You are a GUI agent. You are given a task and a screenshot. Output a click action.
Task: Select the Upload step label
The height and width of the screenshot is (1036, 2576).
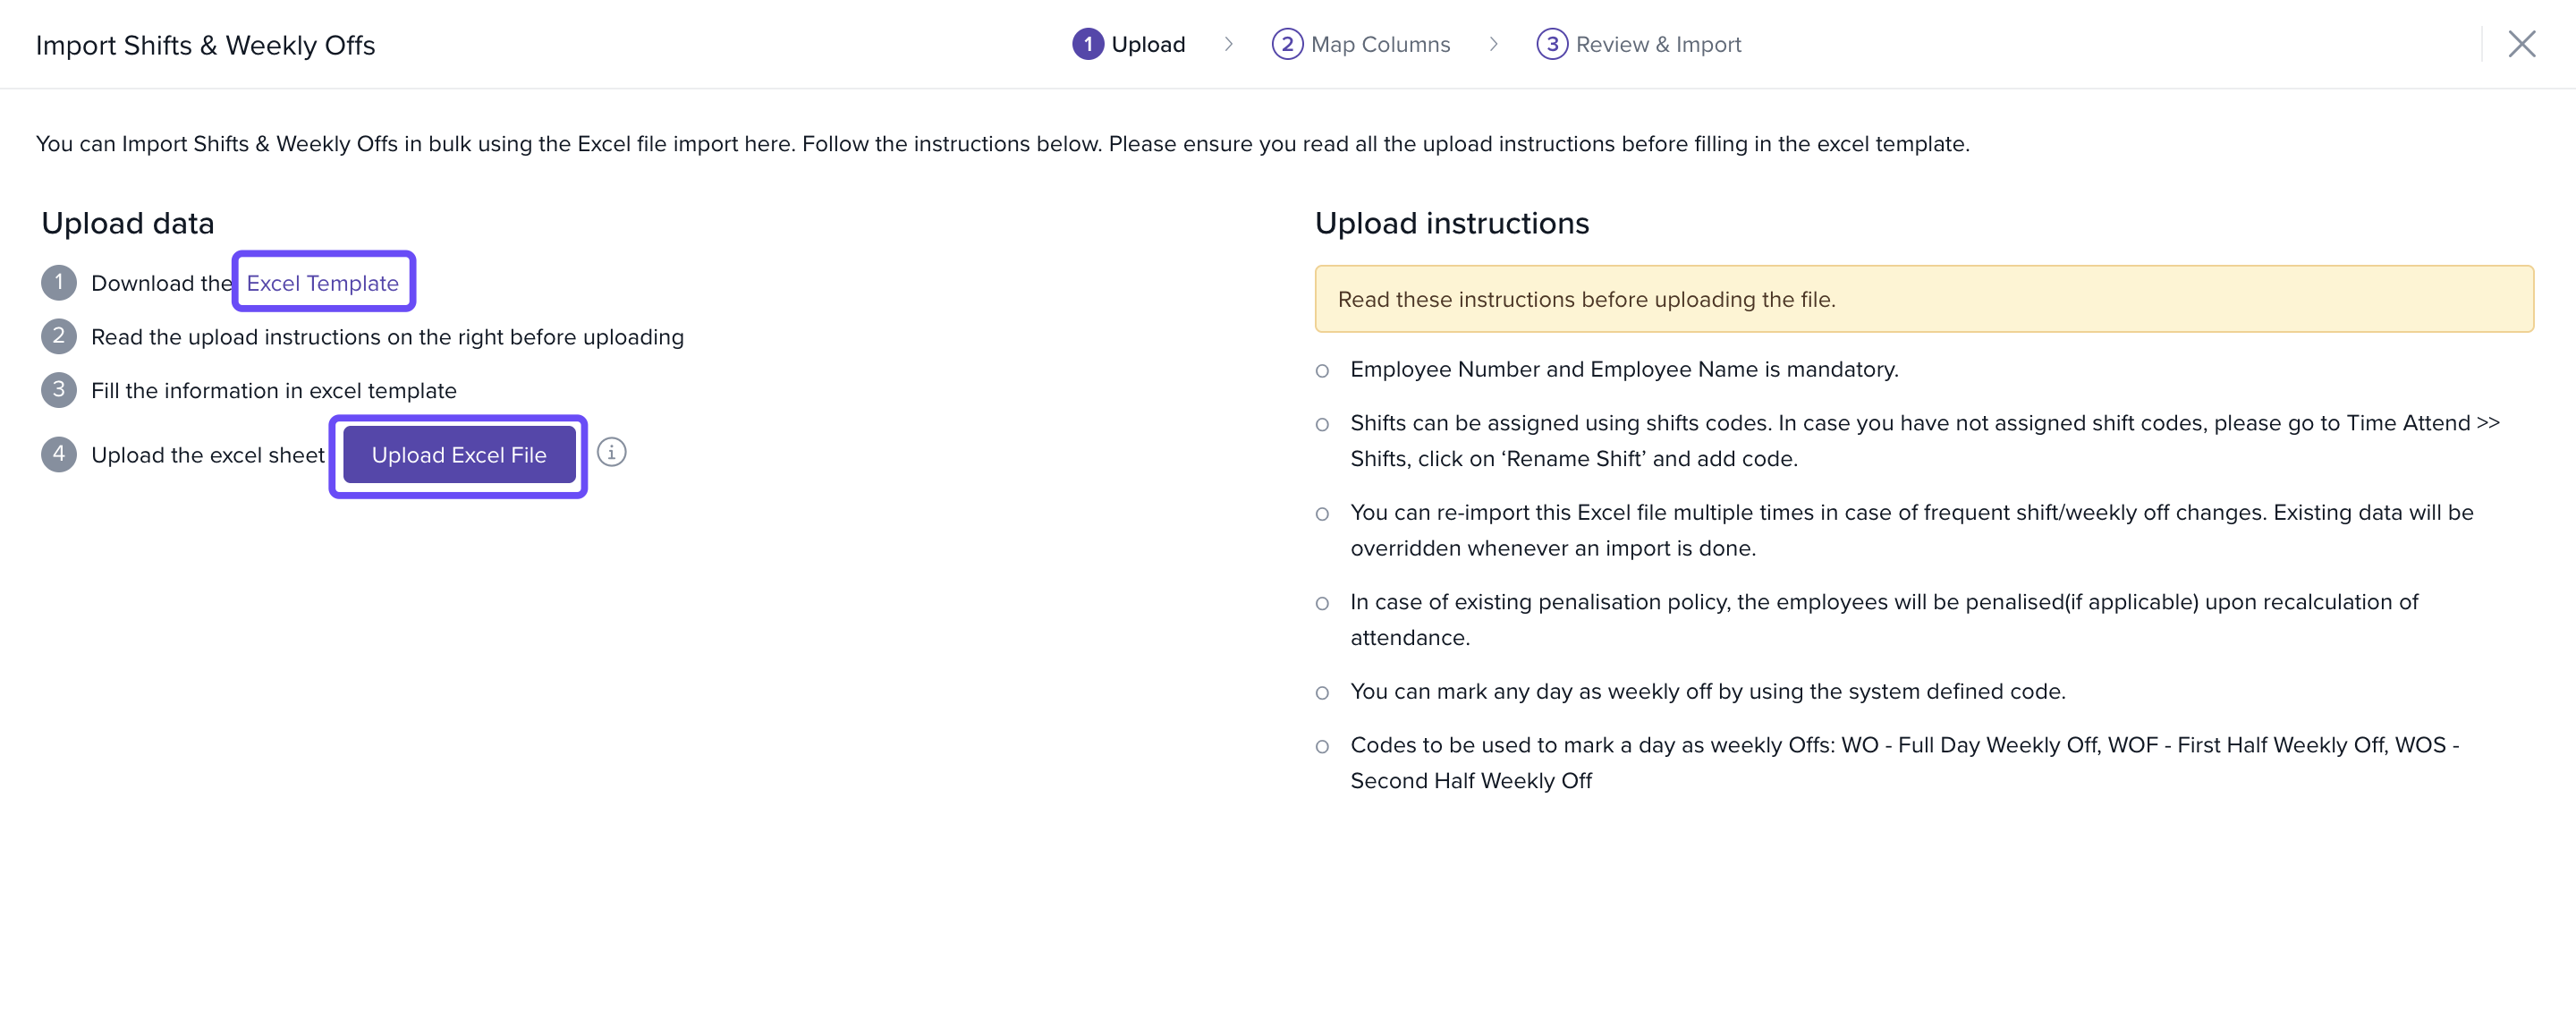(1147, 44)
